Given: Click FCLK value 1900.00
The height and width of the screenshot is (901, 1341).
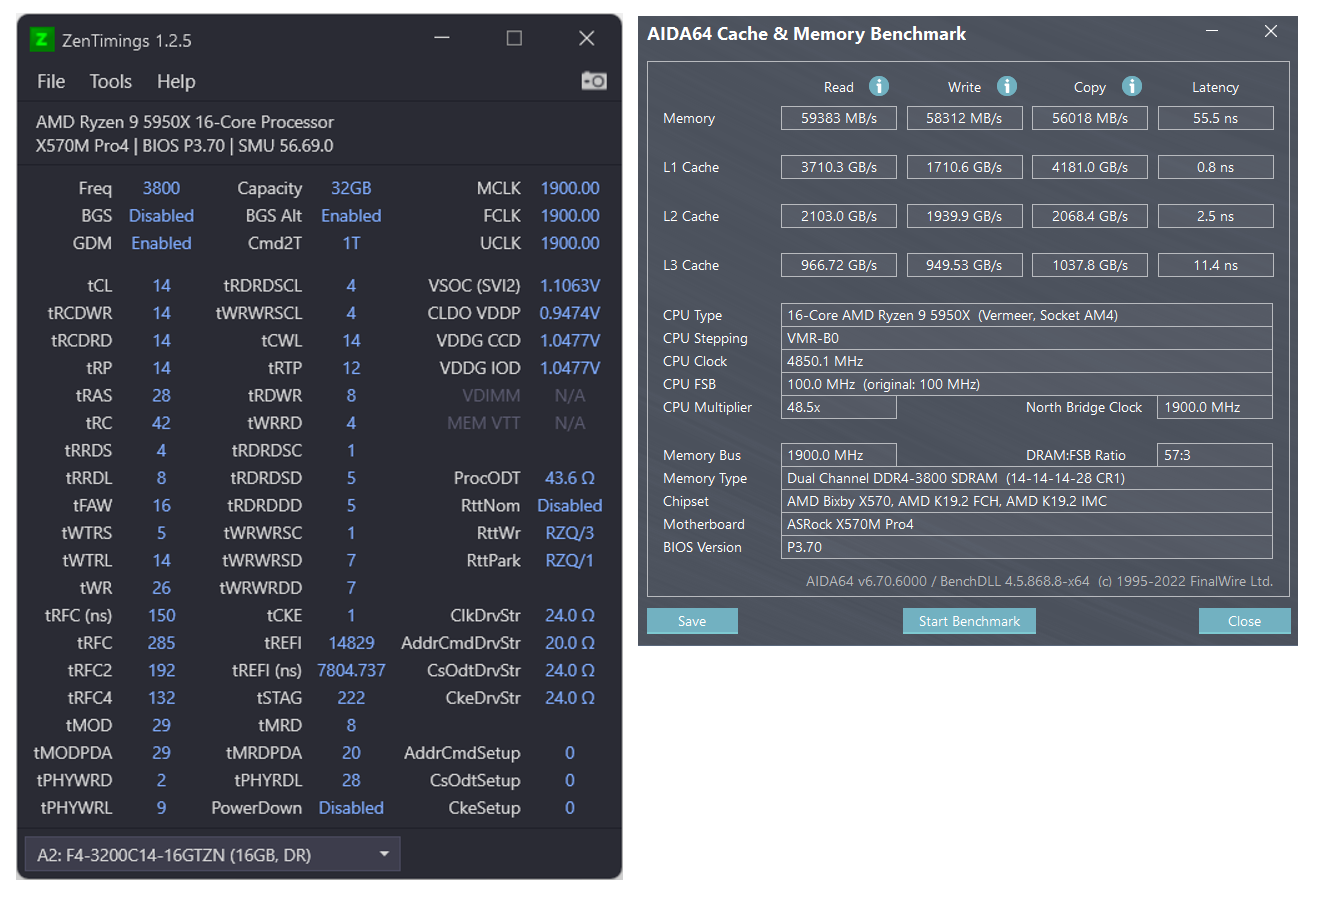Looking at the screenshot, I should coord(570,215).
